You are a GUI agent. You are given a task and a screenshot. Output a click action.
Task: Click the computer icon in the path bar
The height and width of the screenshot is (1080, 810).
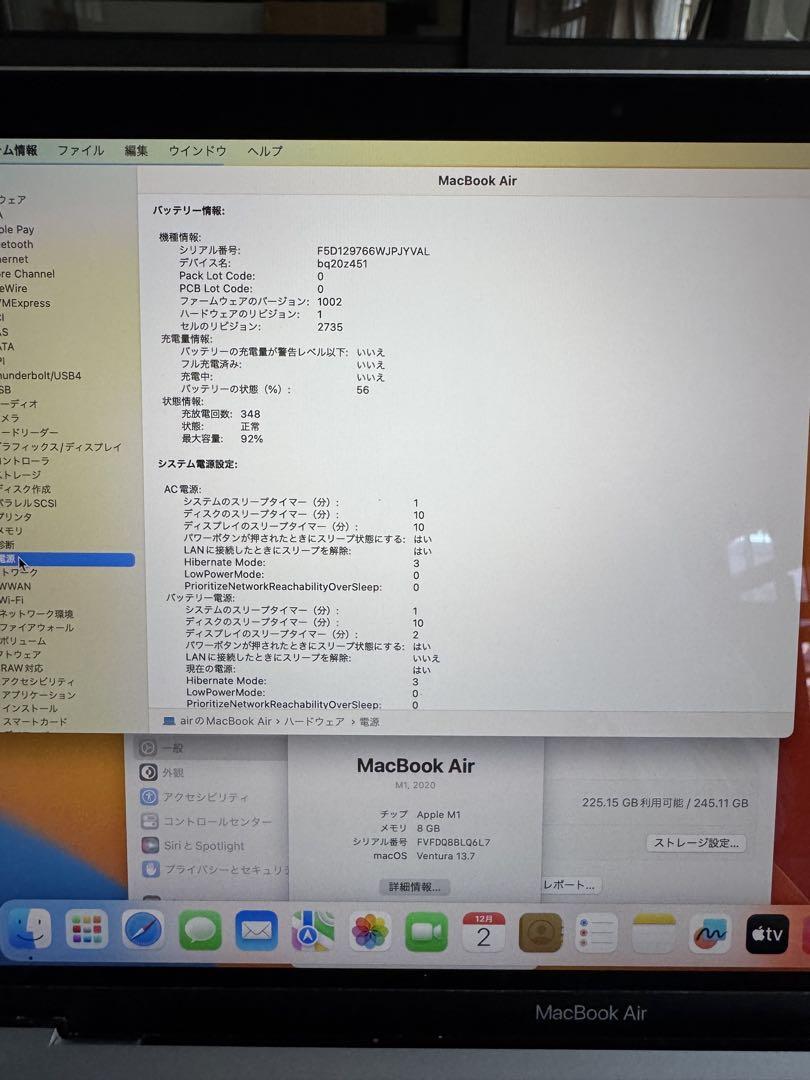point(169,720)
